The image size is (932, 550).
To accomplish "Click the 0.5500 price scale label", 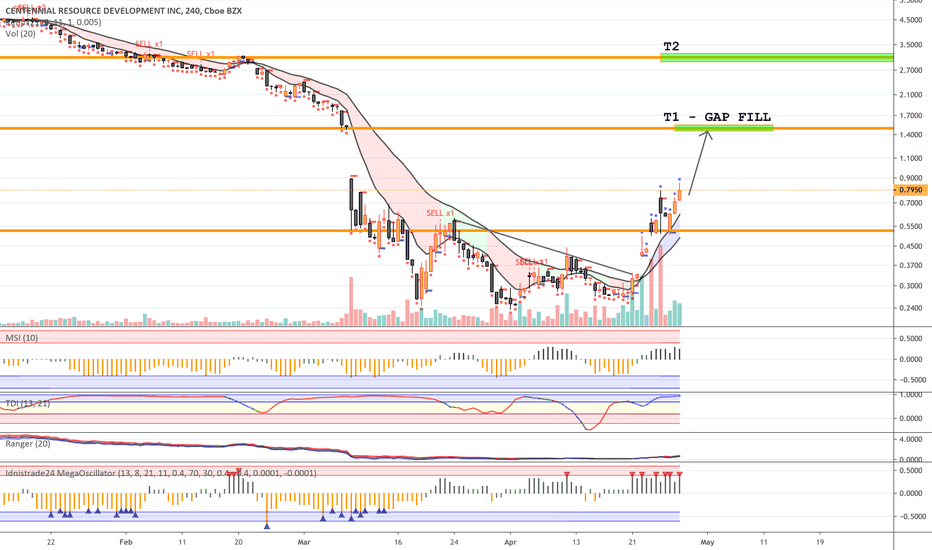I will tap(911, 227).
